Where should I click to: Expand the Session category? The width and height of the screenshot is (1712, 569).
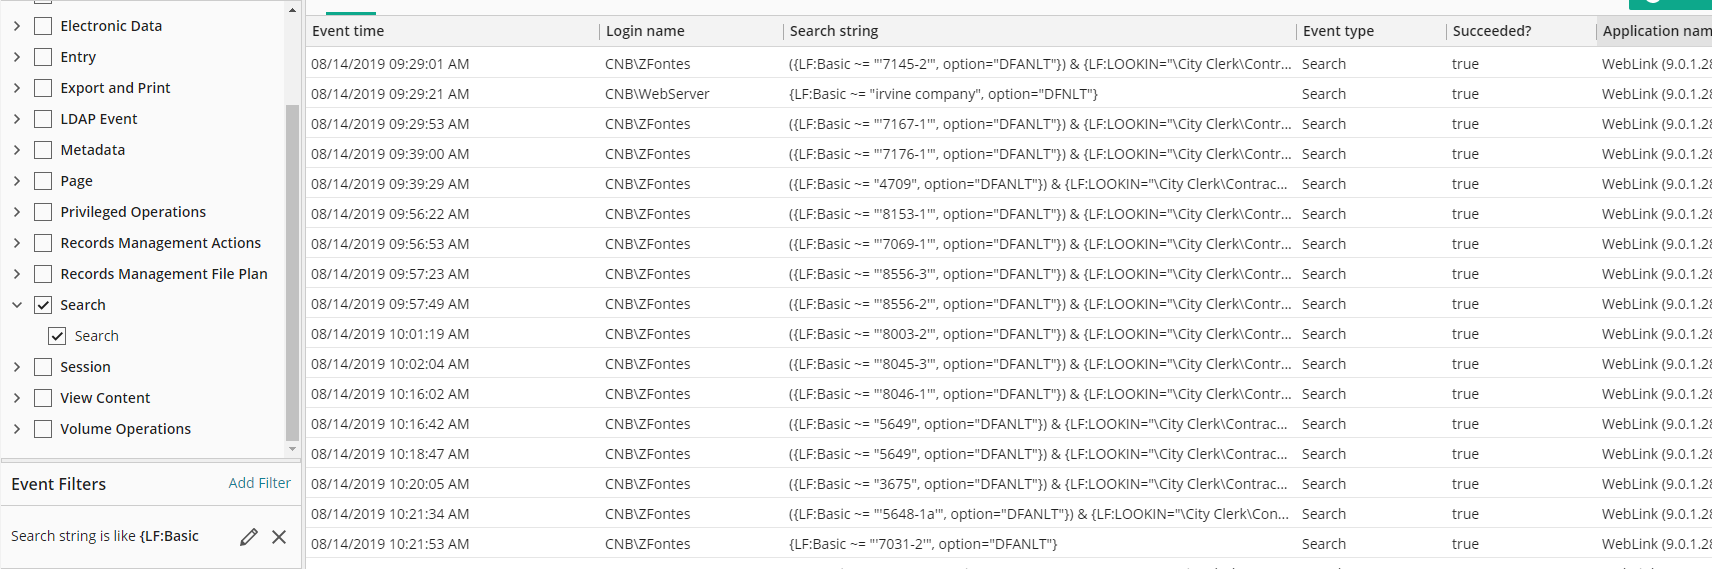[x=17, y=367]
